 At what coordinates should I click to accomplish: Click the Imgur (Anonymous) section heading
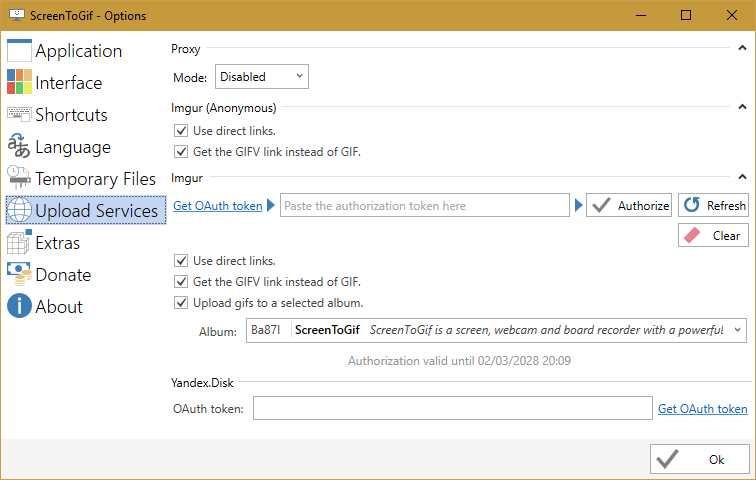(x=223, y=108)
